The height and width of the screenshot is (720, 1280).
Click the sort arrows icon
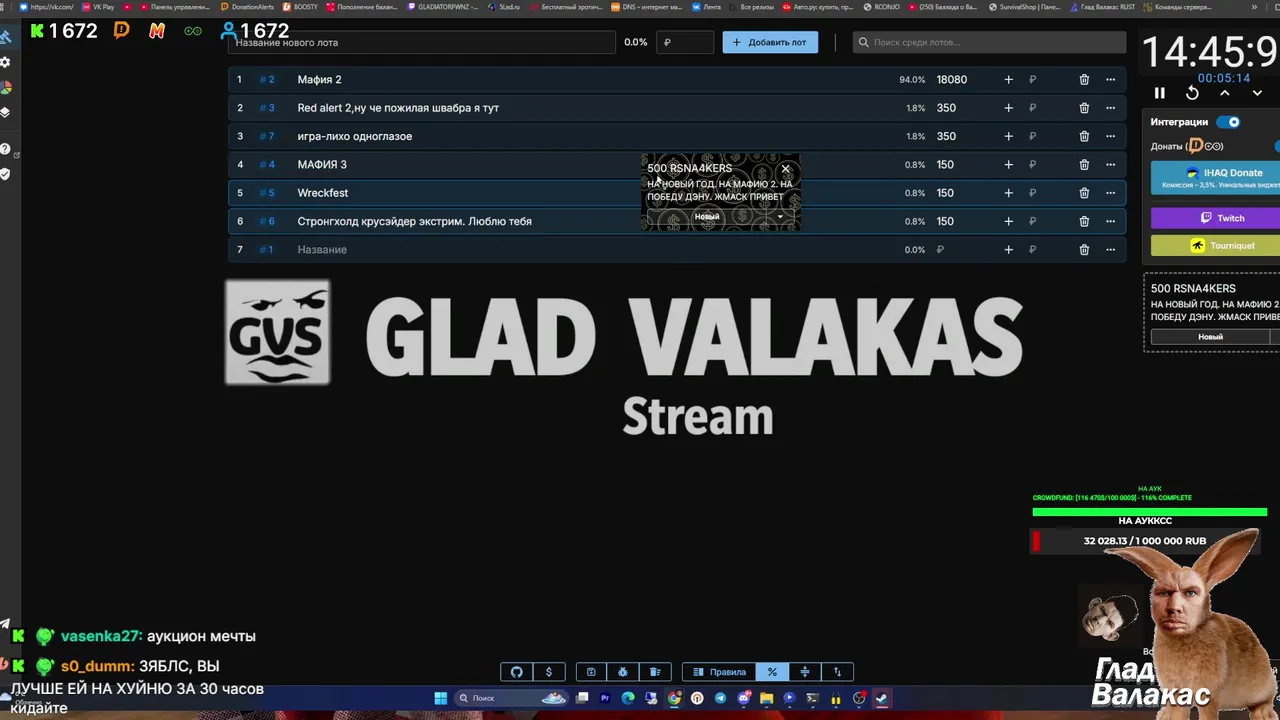click(x=837, y=672)
